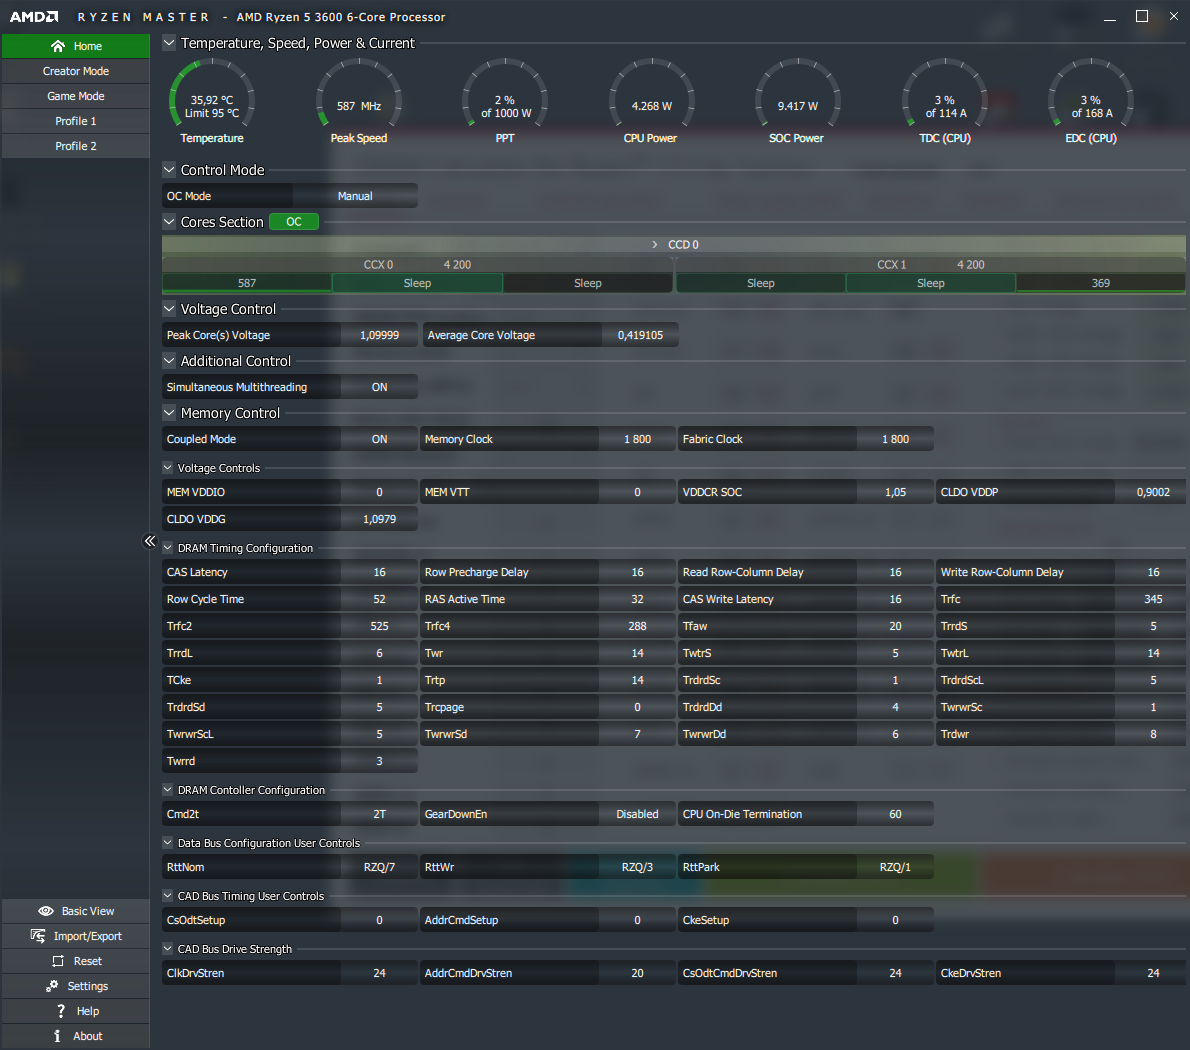Viewport: 1190px width, 1050px height.
Task: Click the Reset button label
Action: (88, 961)
